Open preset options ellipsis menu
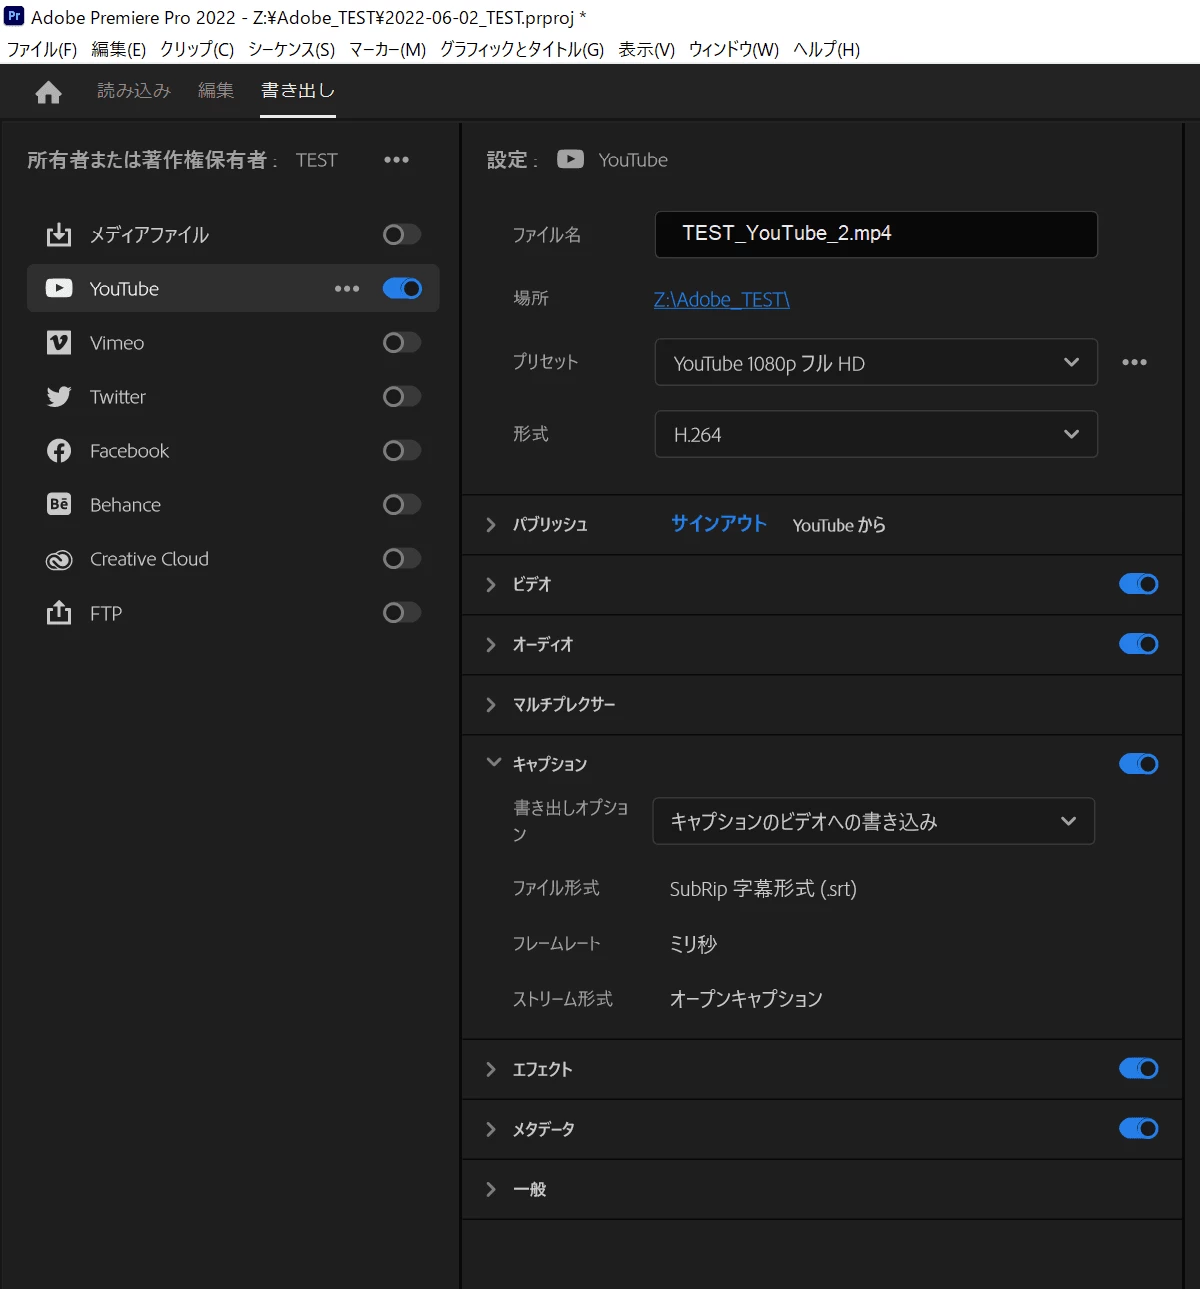Image resolution: width=1200 pixels, height=1289 pixels. [x=1134, y=362]
